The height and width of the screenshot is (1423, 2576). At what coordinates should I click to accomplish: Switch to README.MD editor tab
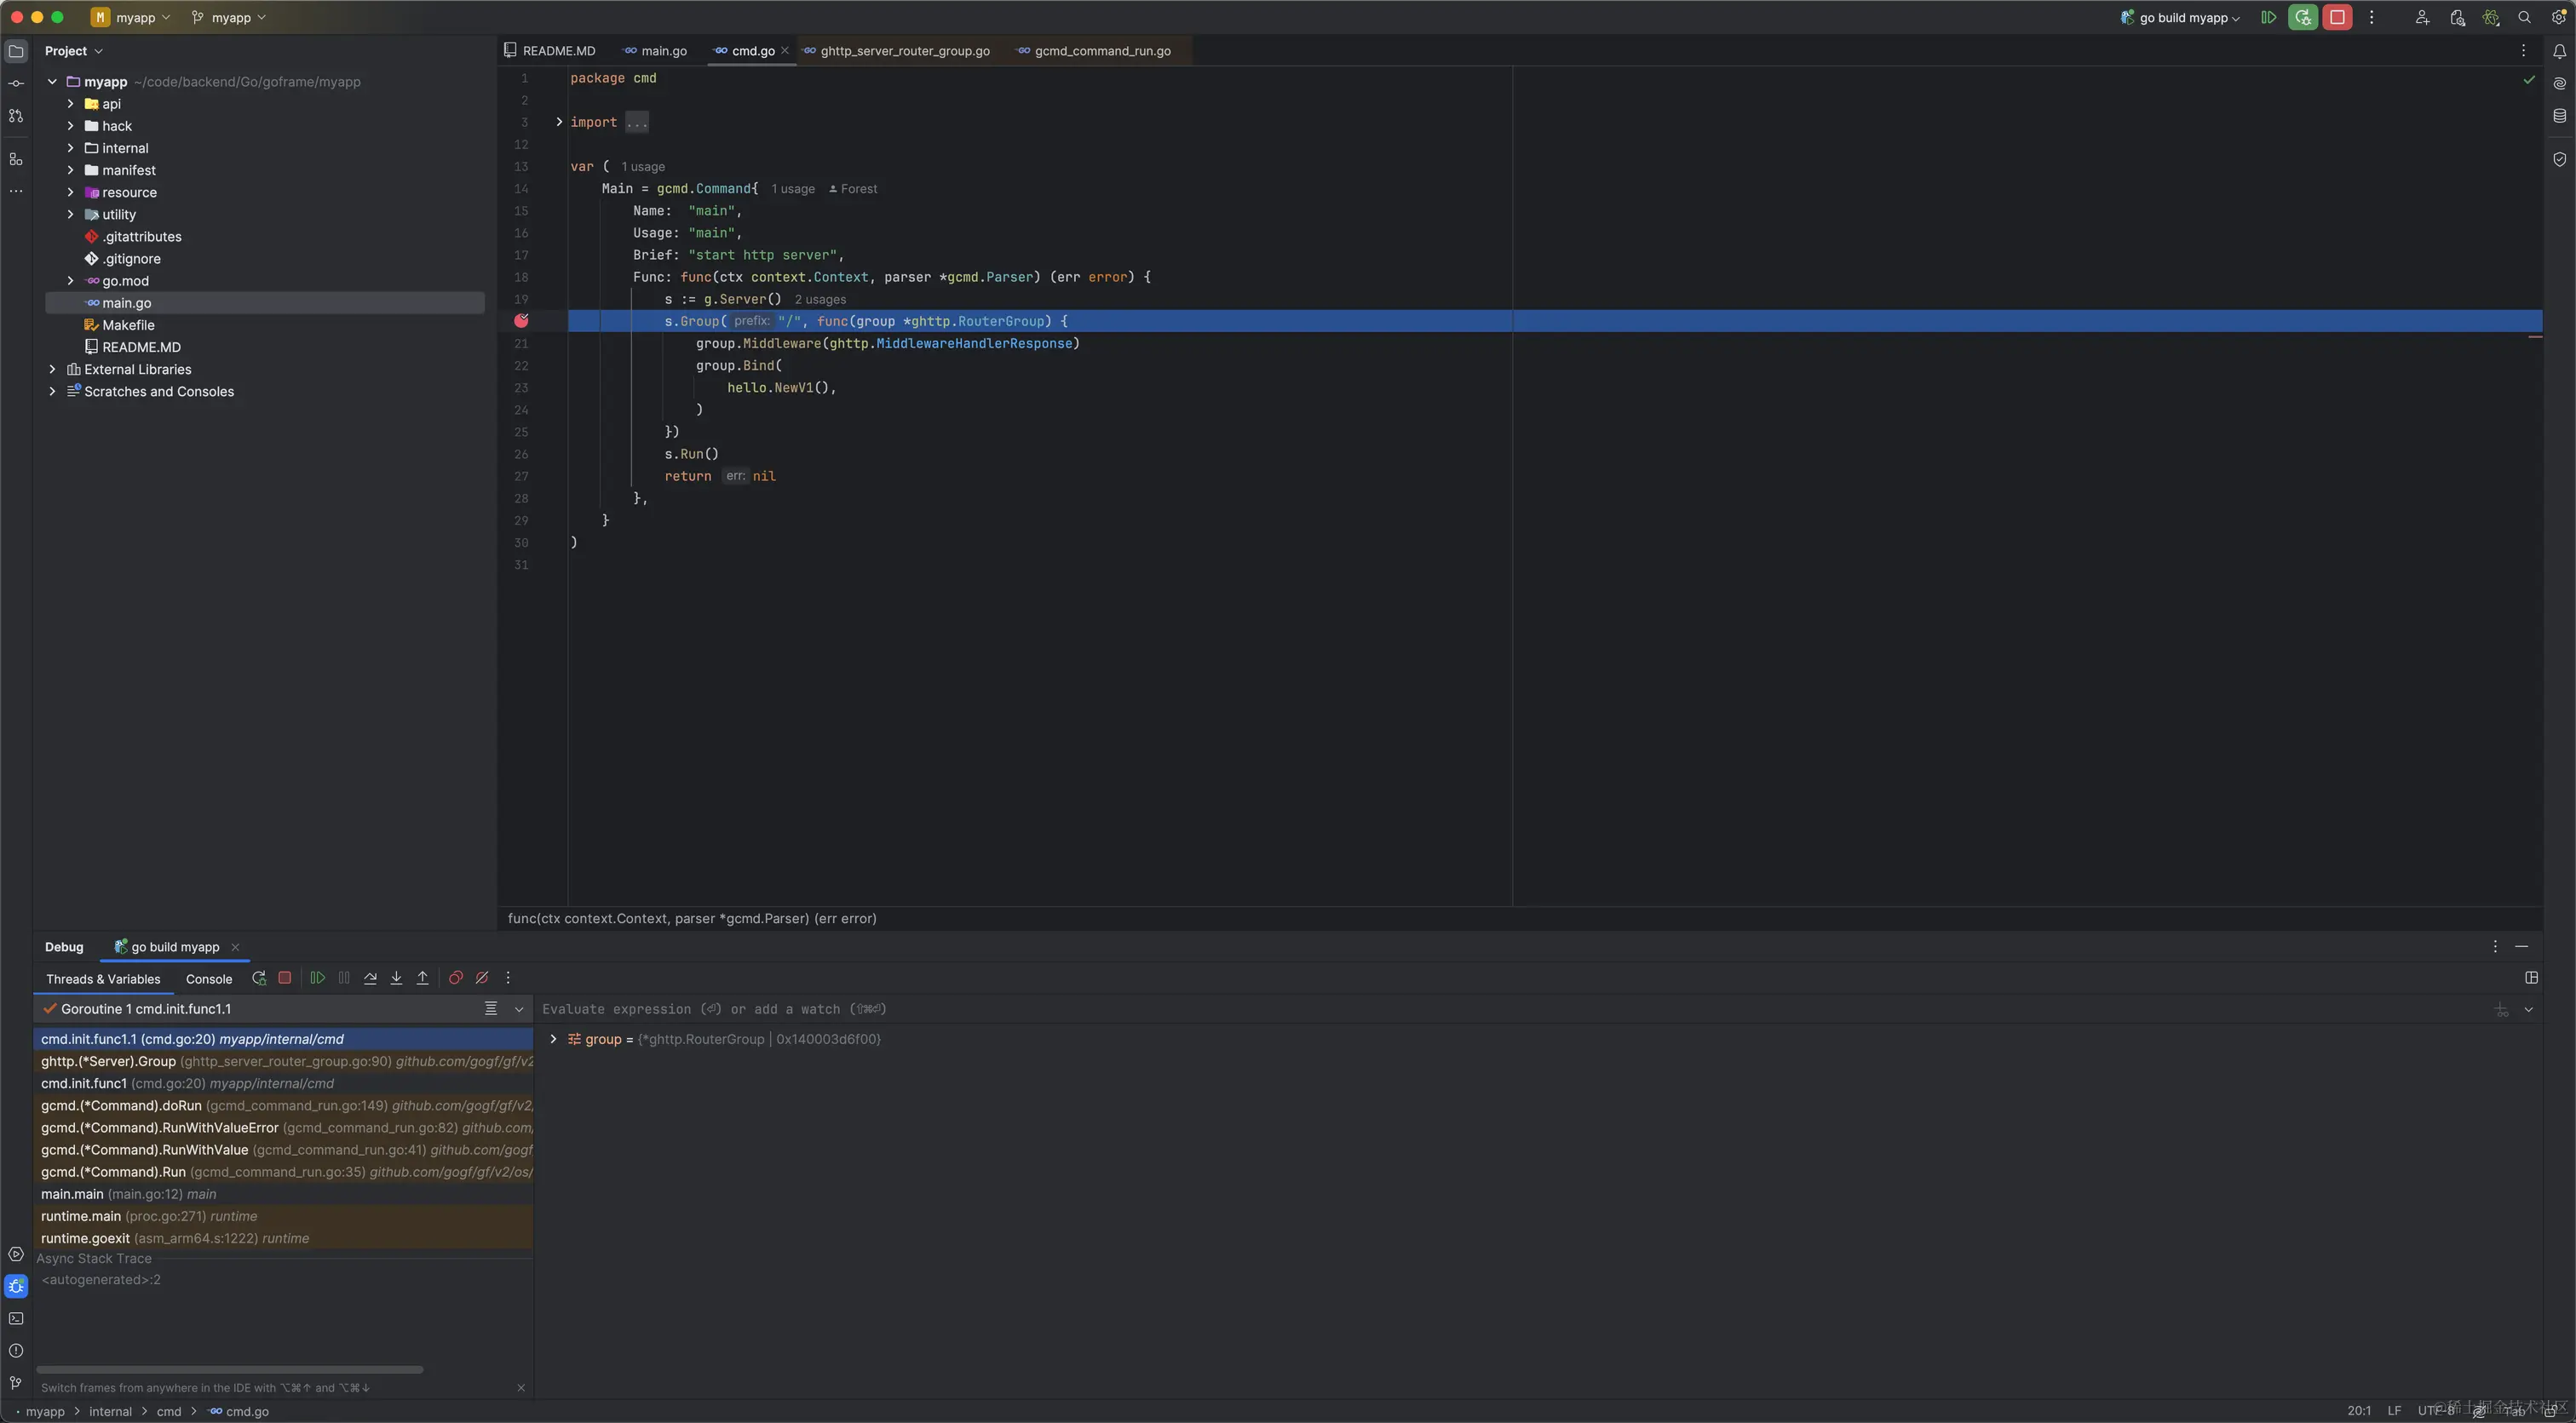point(550,51)
